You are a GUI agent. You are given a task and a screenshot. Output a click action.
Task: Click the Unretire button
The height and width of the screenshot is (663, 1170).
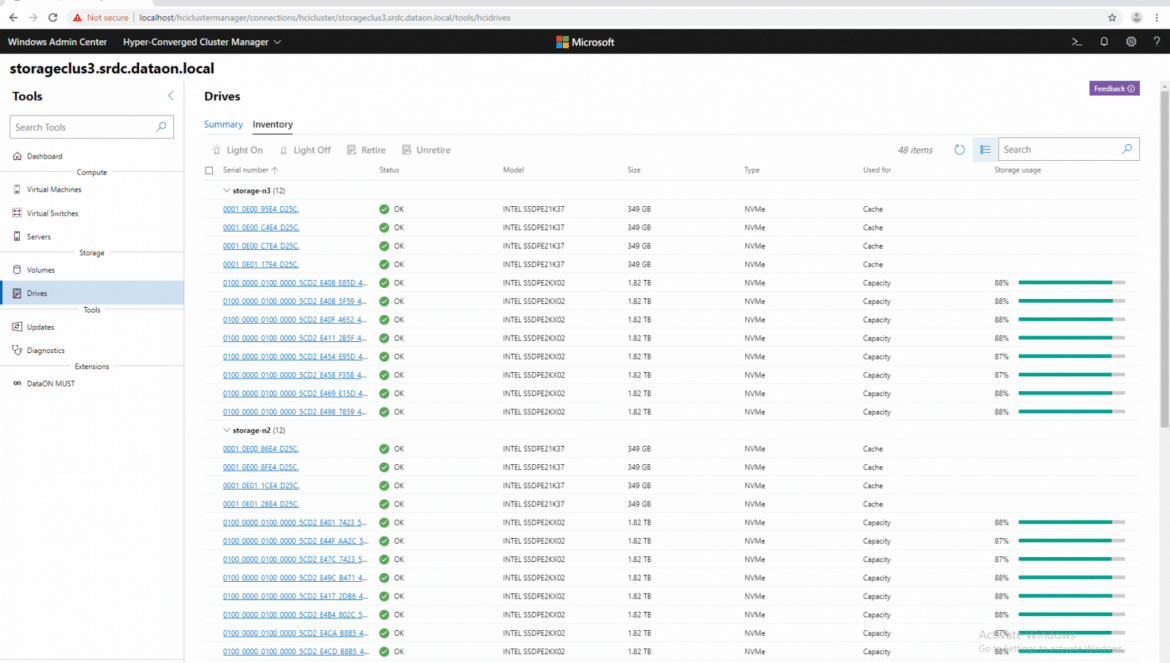(426, 150)
